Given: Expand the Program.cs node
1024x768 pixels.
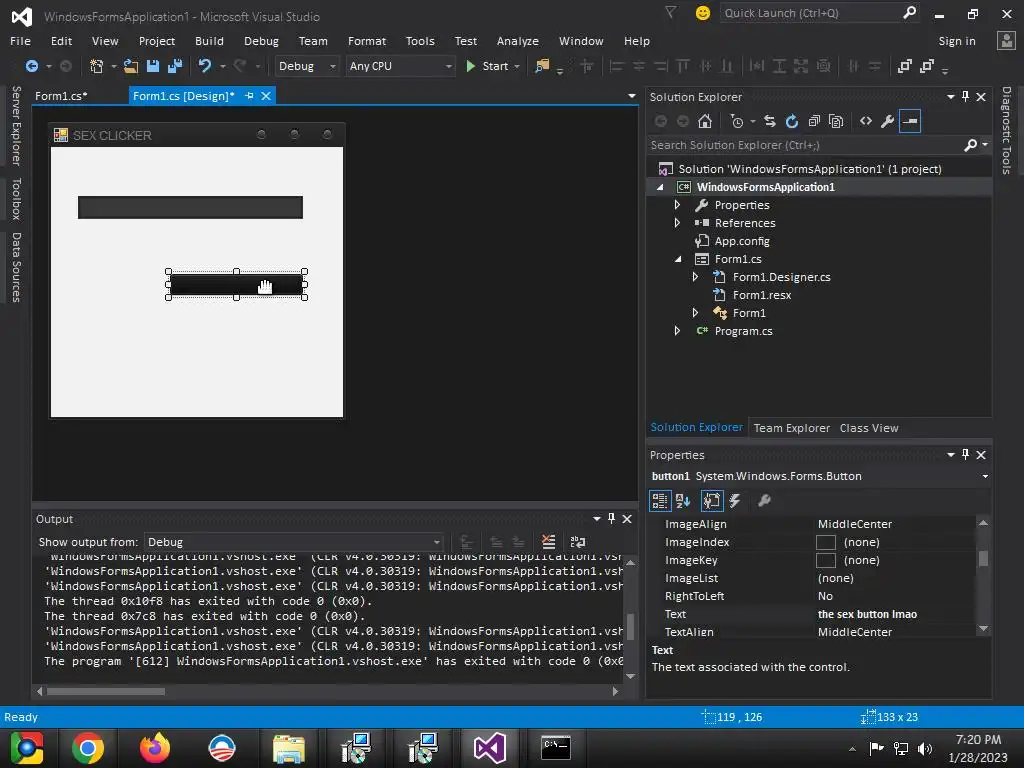Looking at the screenshot, I should (x=677, y=331).
